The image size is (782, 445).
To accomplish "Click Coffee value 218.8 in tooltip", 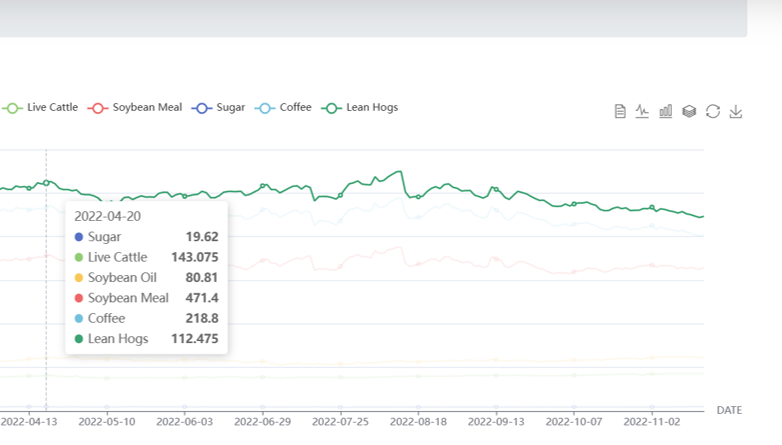I will click(x=202, y=319).
